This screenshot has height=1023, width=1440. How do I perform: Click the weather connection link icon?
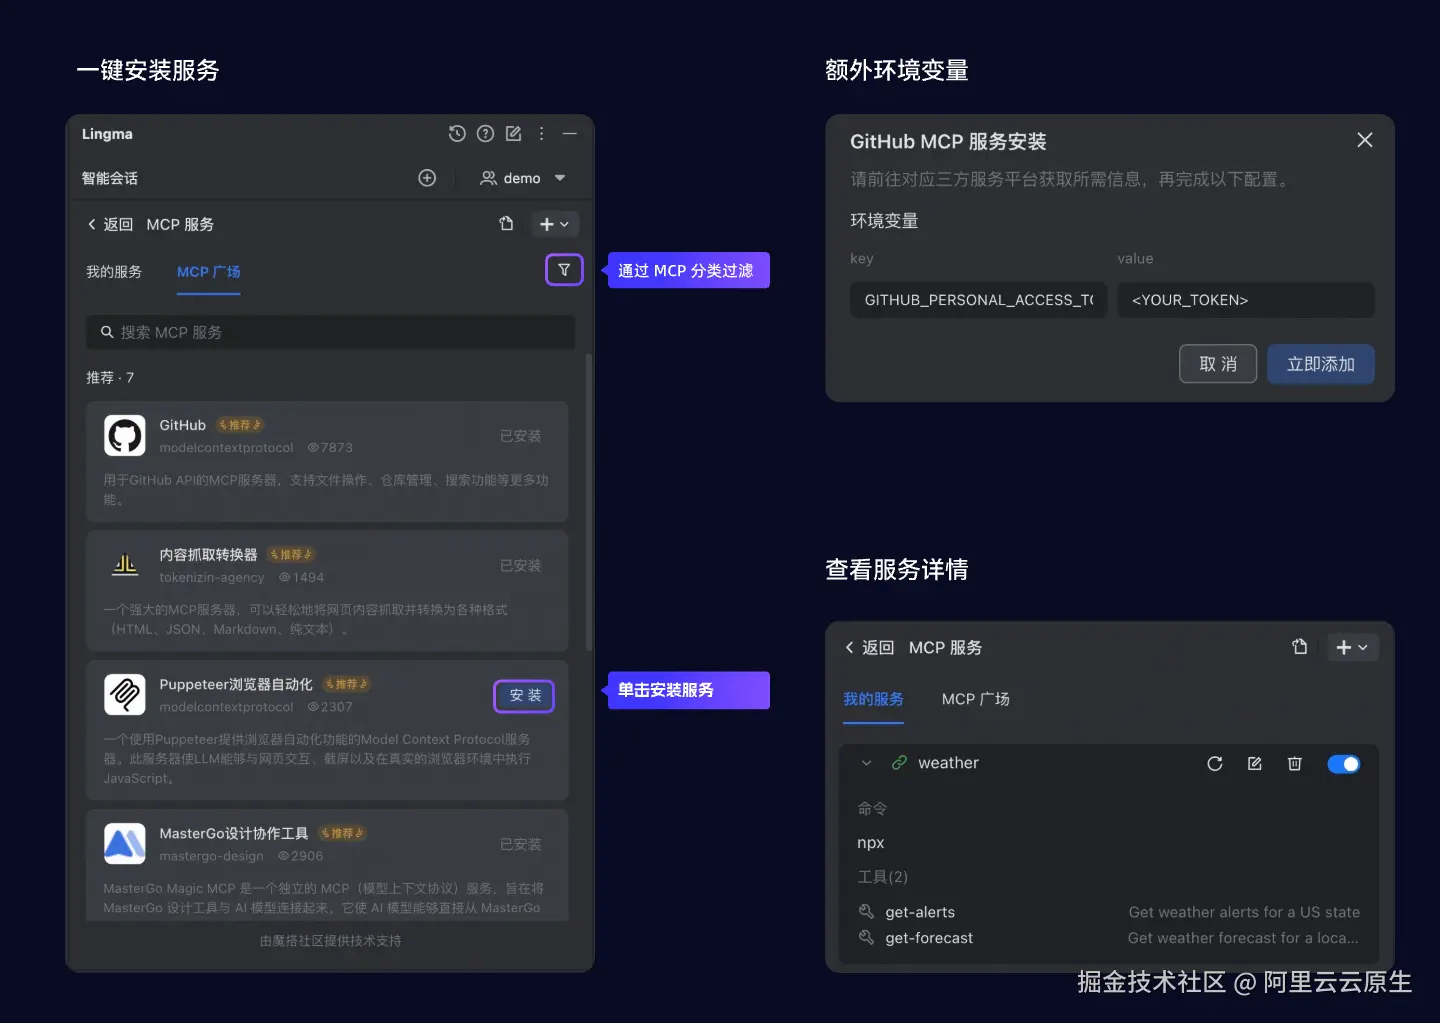point(900,763)
